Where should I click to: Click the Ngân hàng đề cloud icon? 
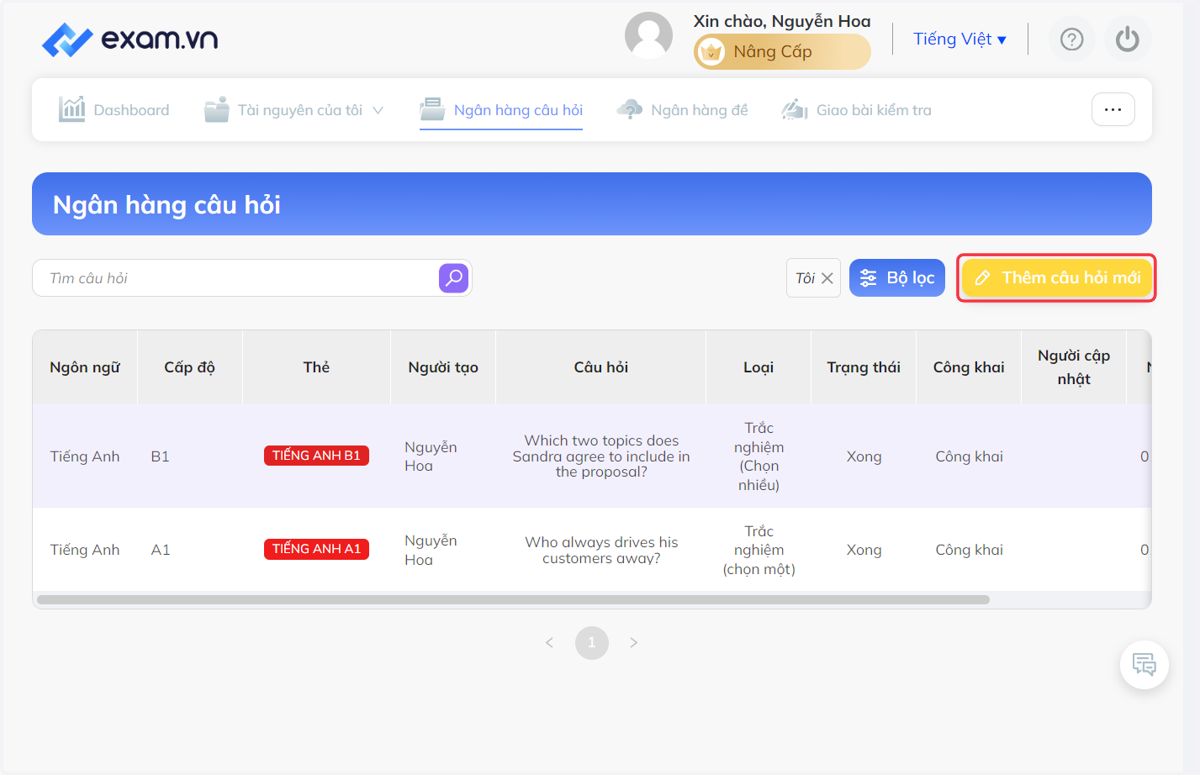(630, 109)
